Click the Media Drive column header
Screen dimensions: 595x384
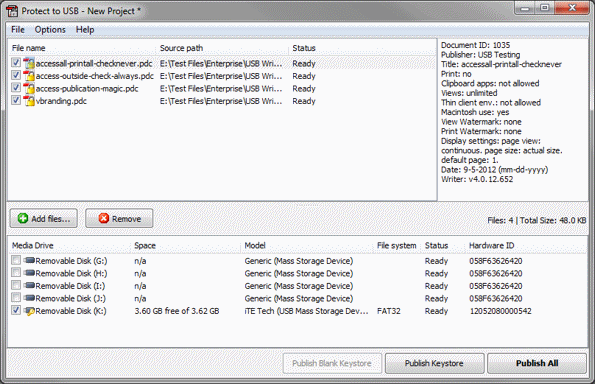point(69,246)
